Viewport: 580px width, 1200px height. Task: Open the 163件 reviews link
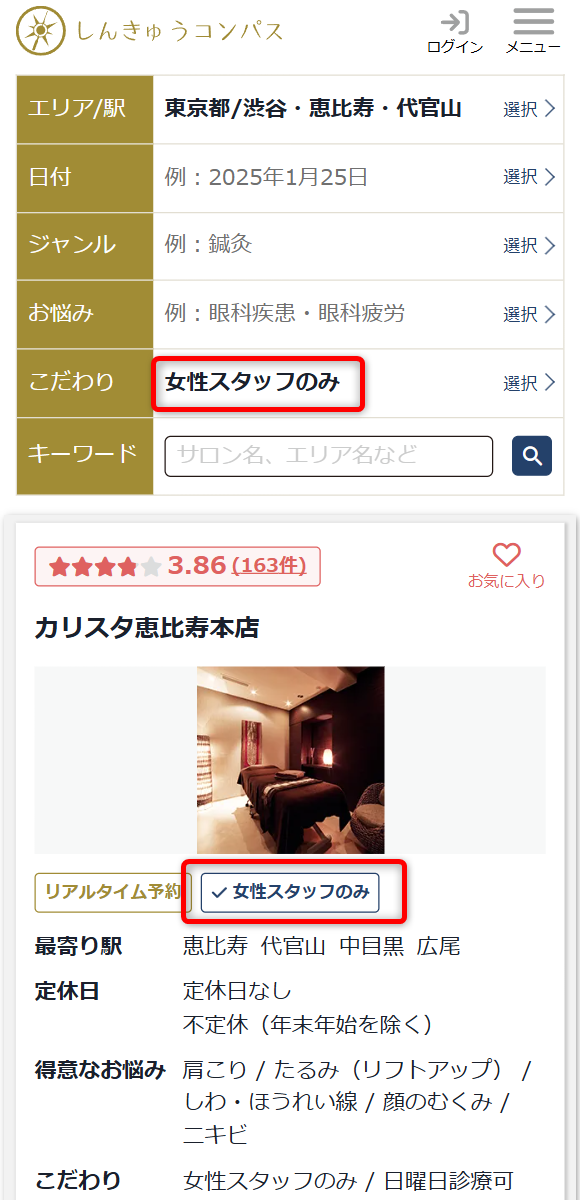[269, 566]
